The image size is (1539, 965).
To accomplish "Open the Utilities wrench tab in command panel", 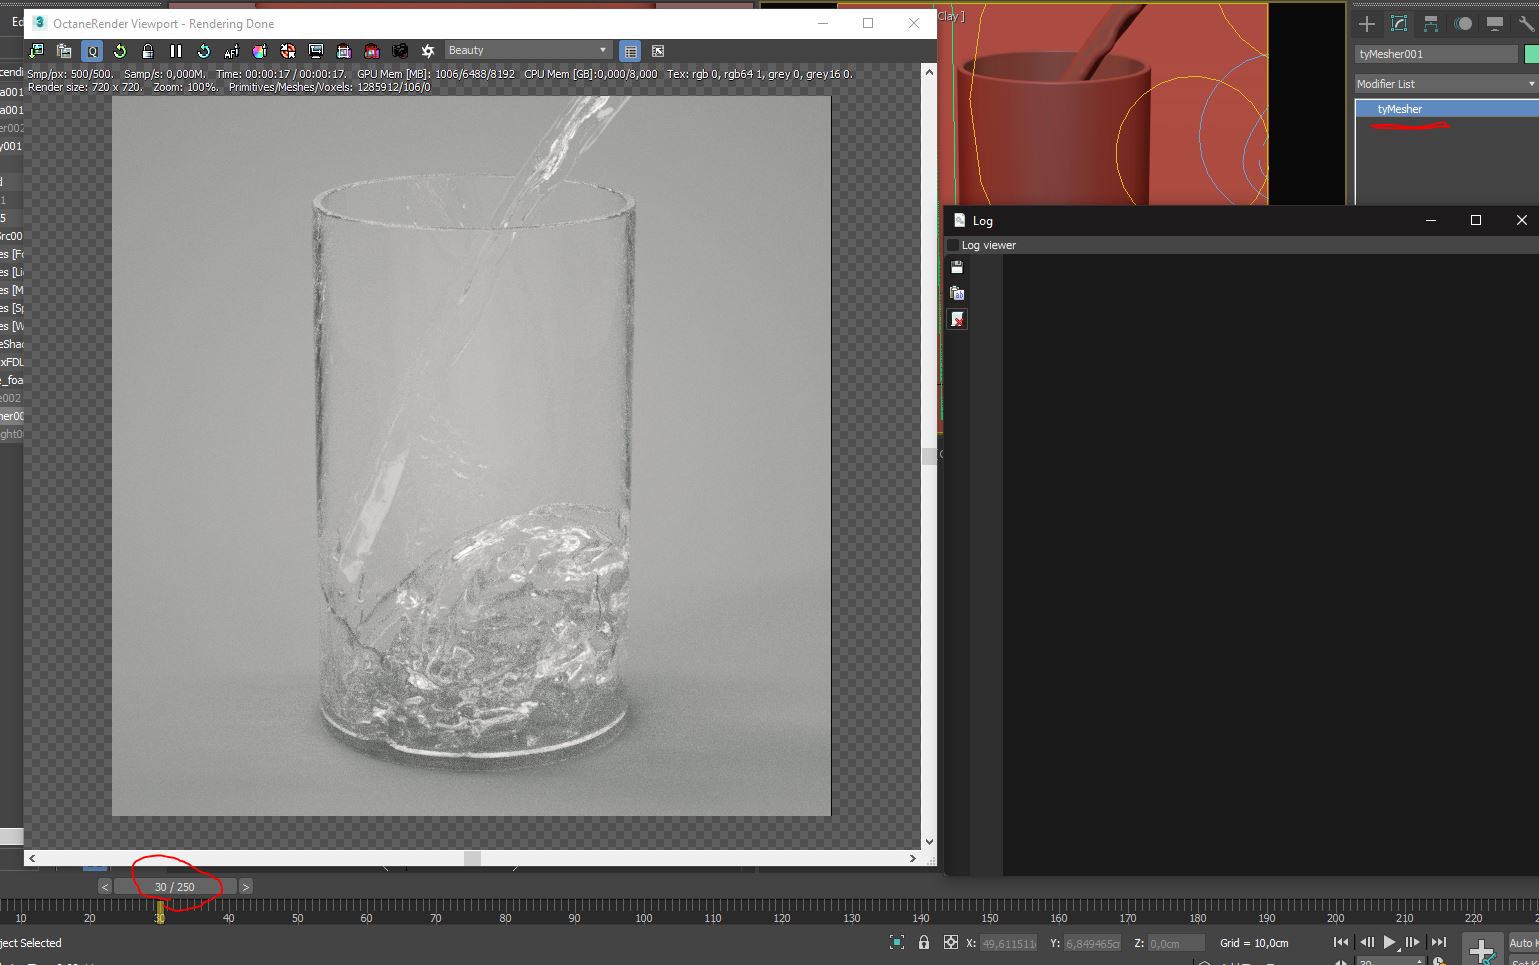I will coord(1526,23).
